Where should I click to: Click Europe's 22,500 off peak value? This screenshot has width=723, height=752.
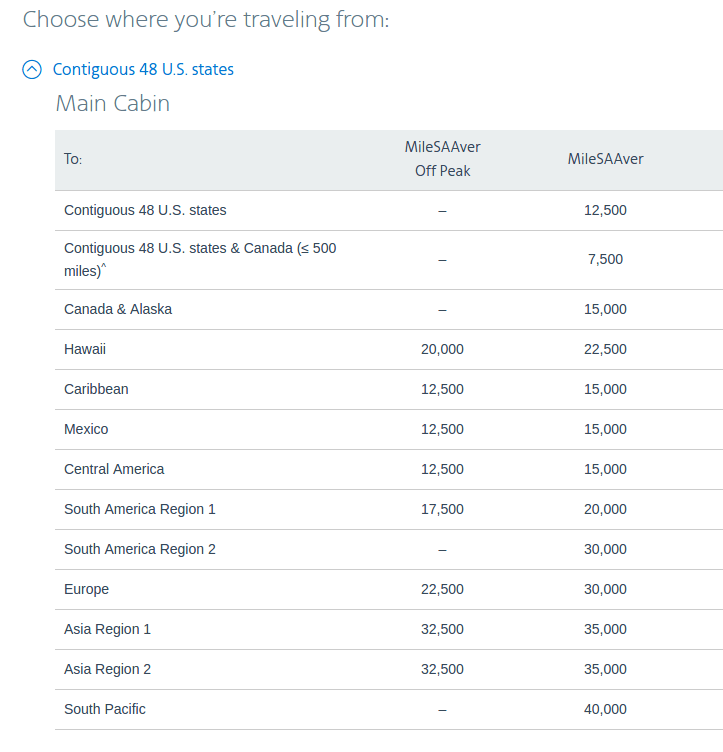pyautogui.click(x=442, y=589)
